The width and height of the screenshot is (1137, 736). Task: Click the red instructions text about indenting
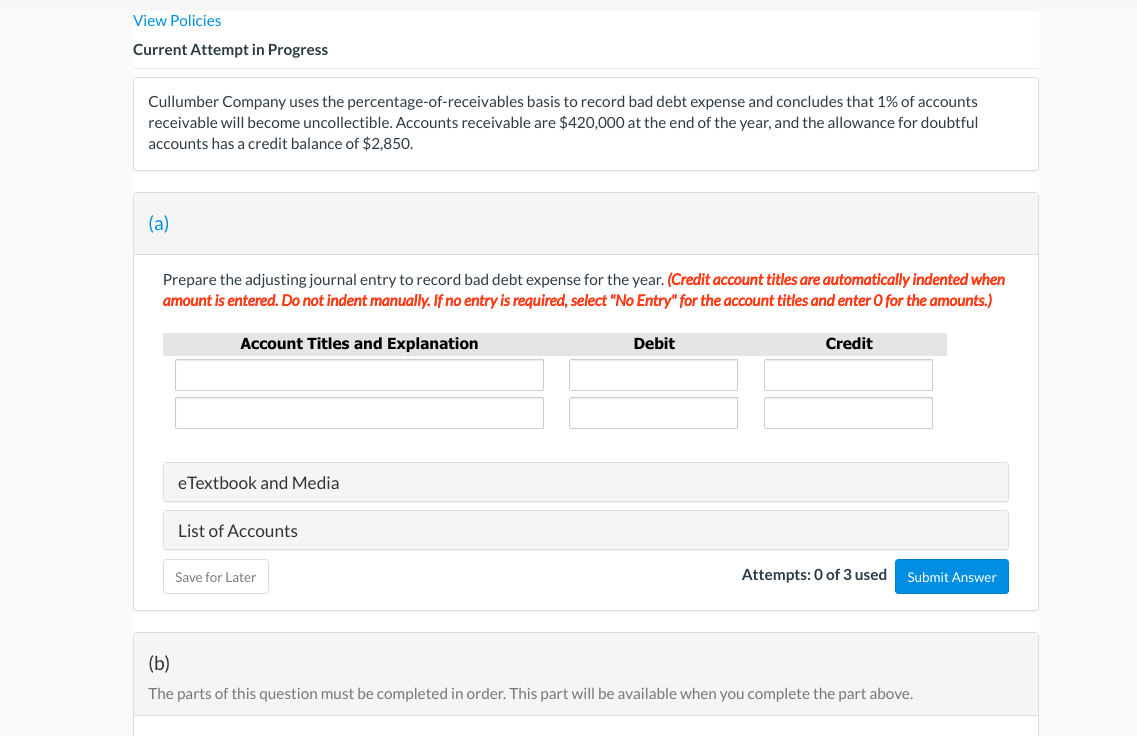coord(584,290)
